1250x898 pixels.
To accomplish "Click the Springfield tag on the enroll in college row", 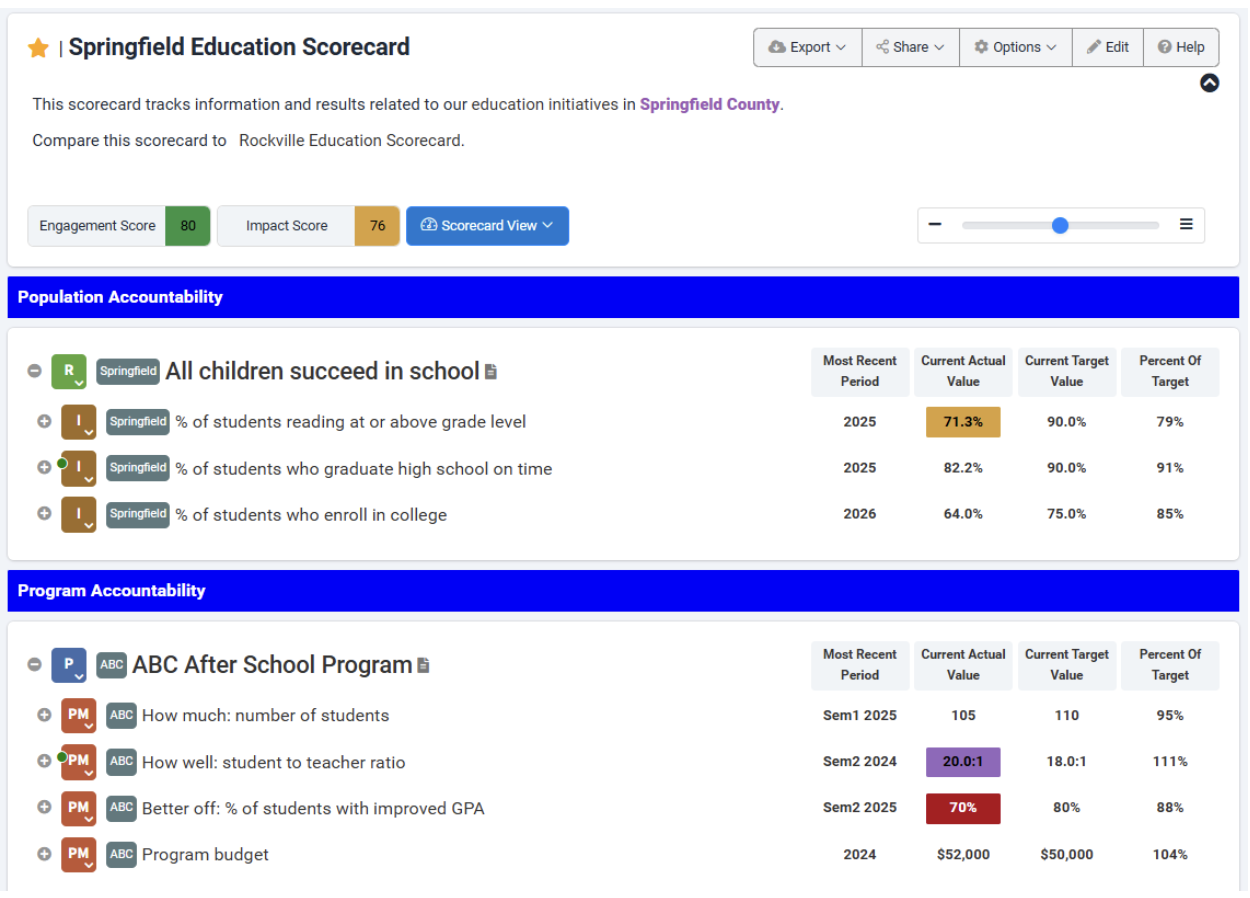I will 138,514.
